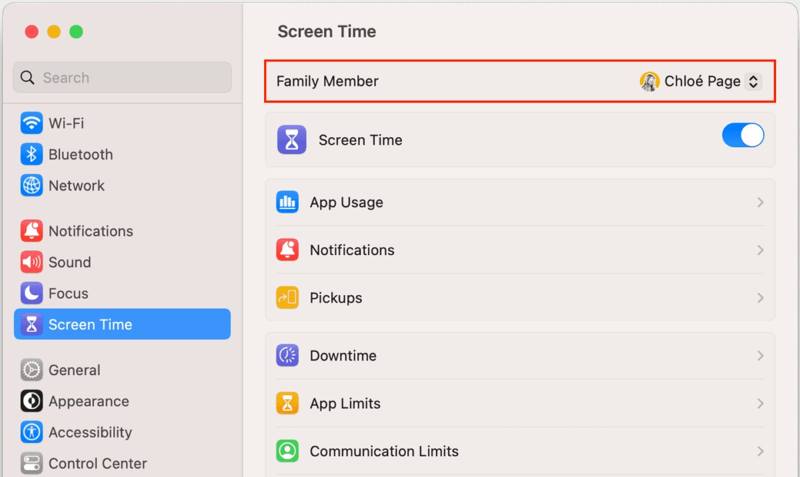Click the Chloé Page name text
Viewport: 800px width, 477px height.
[702, 81]
